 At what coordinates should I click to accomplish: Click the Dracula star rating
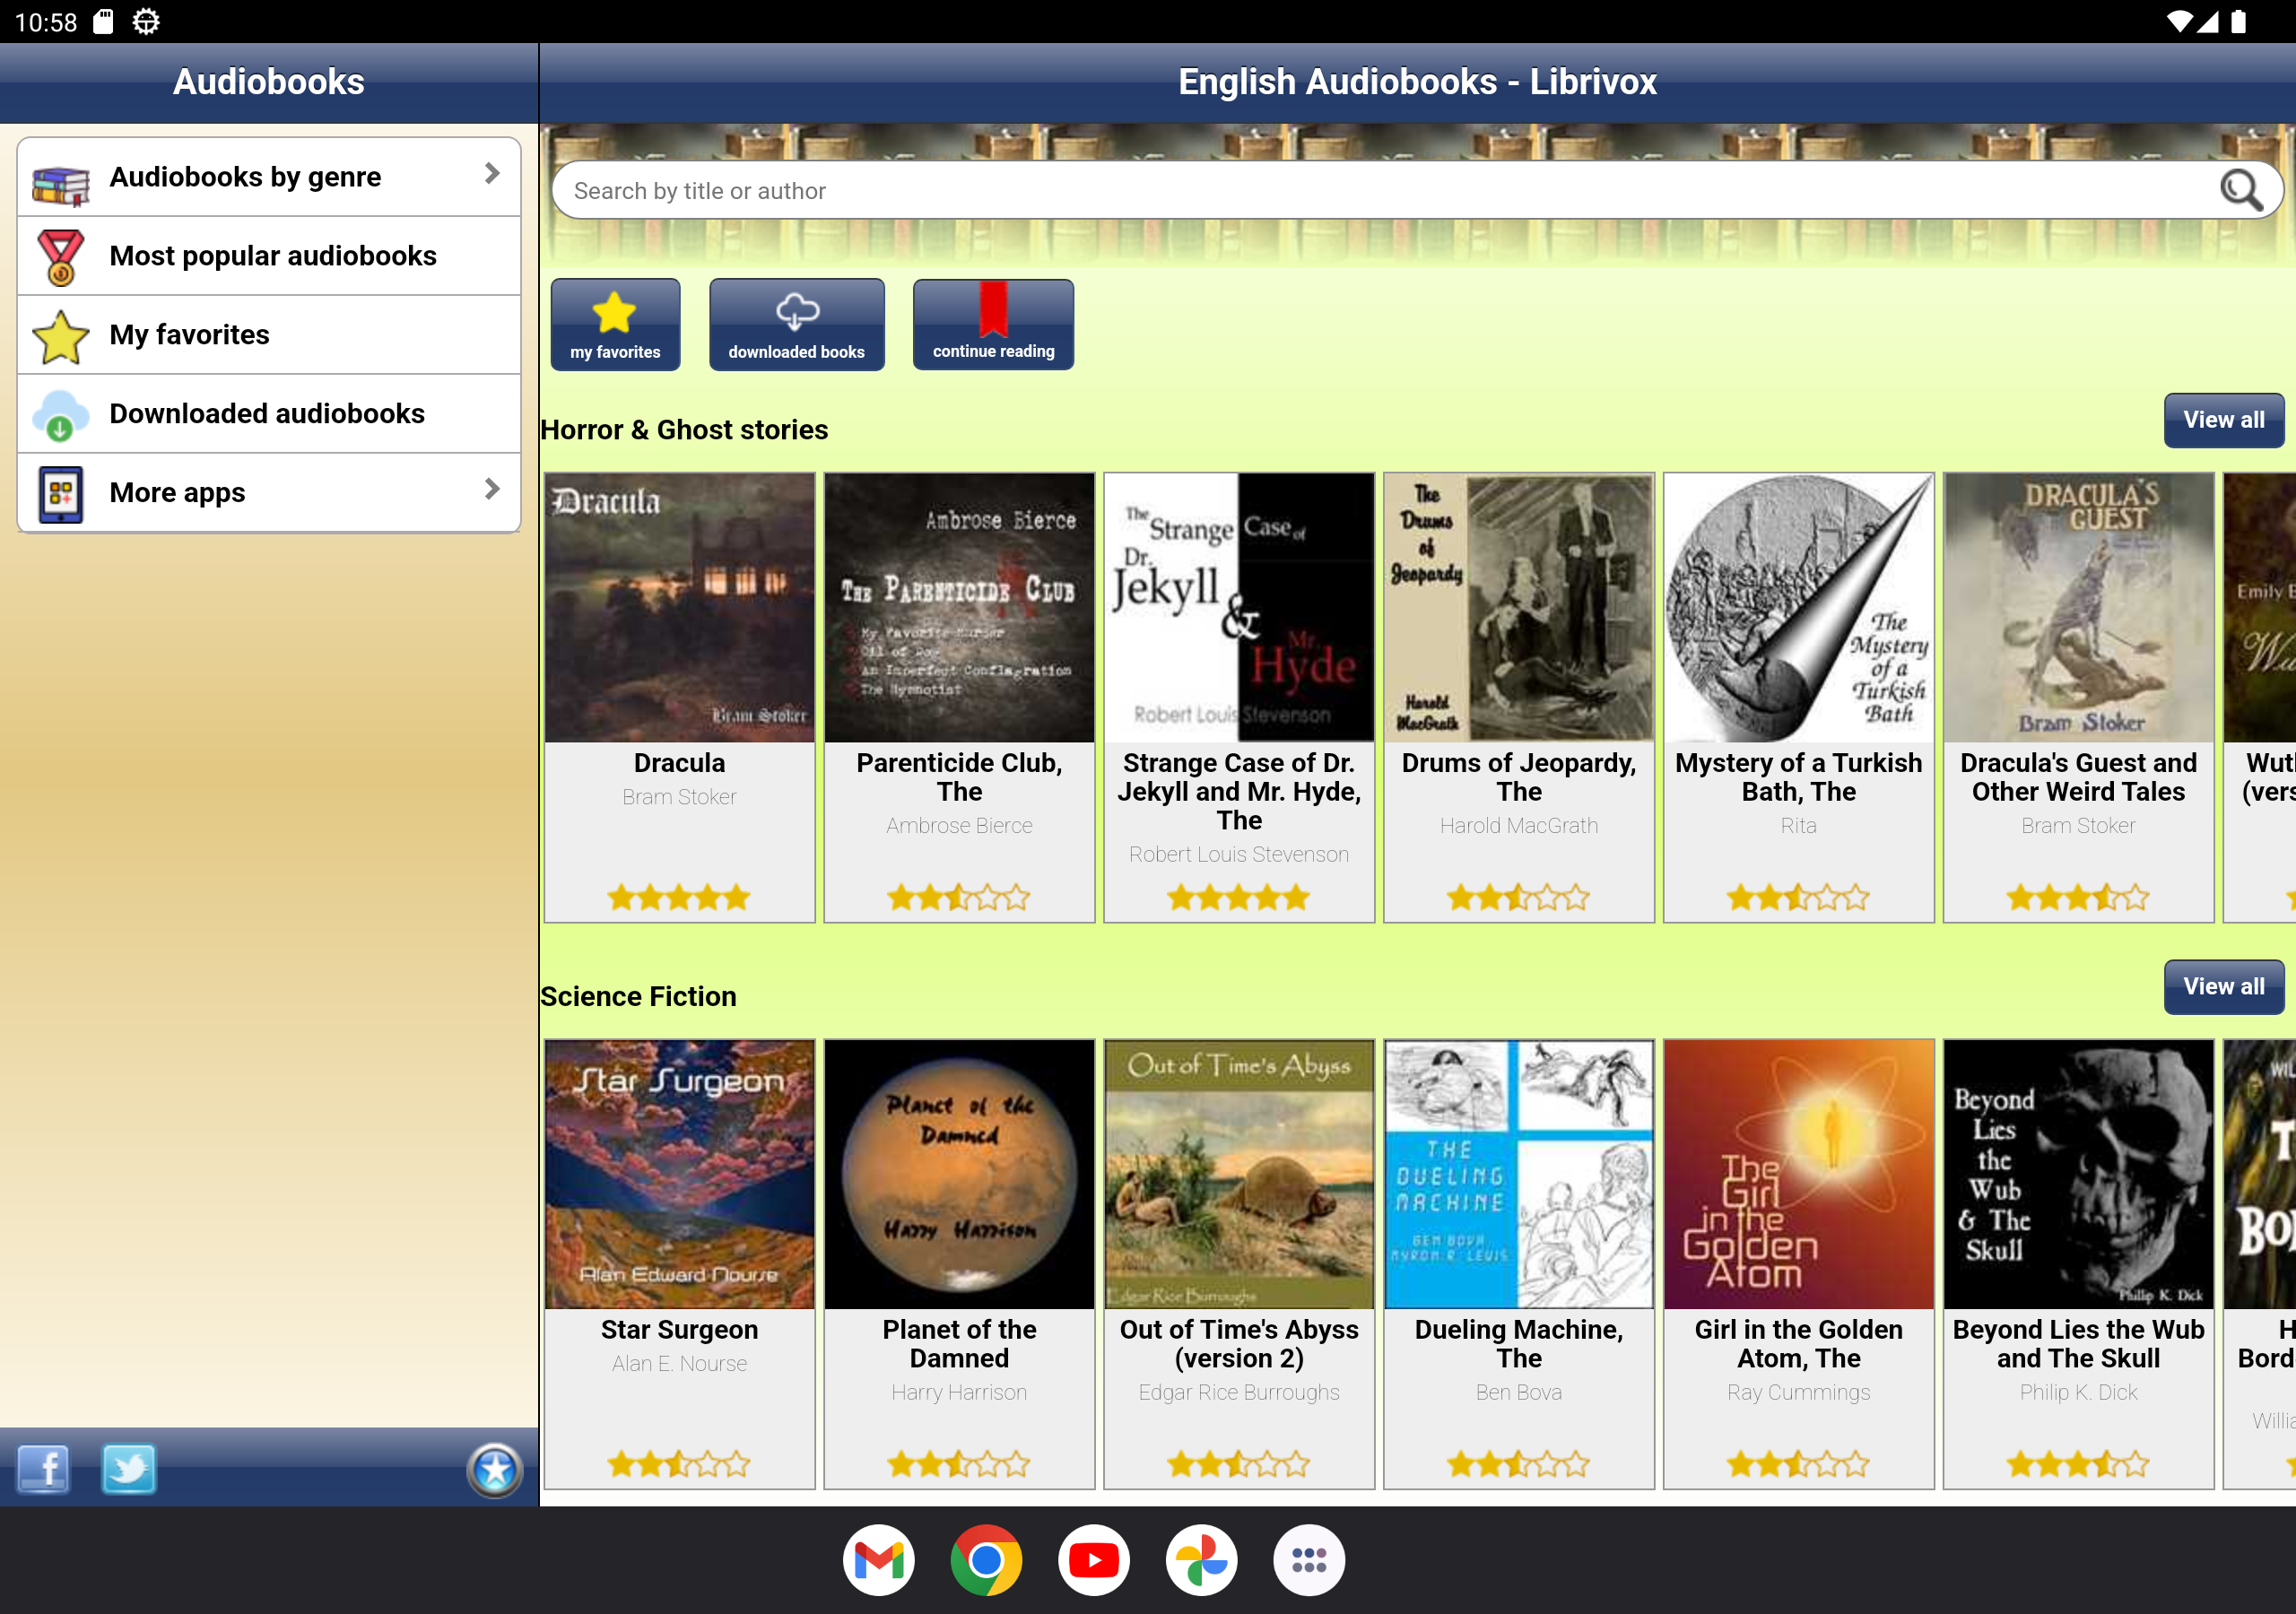(x=679, y=897)
